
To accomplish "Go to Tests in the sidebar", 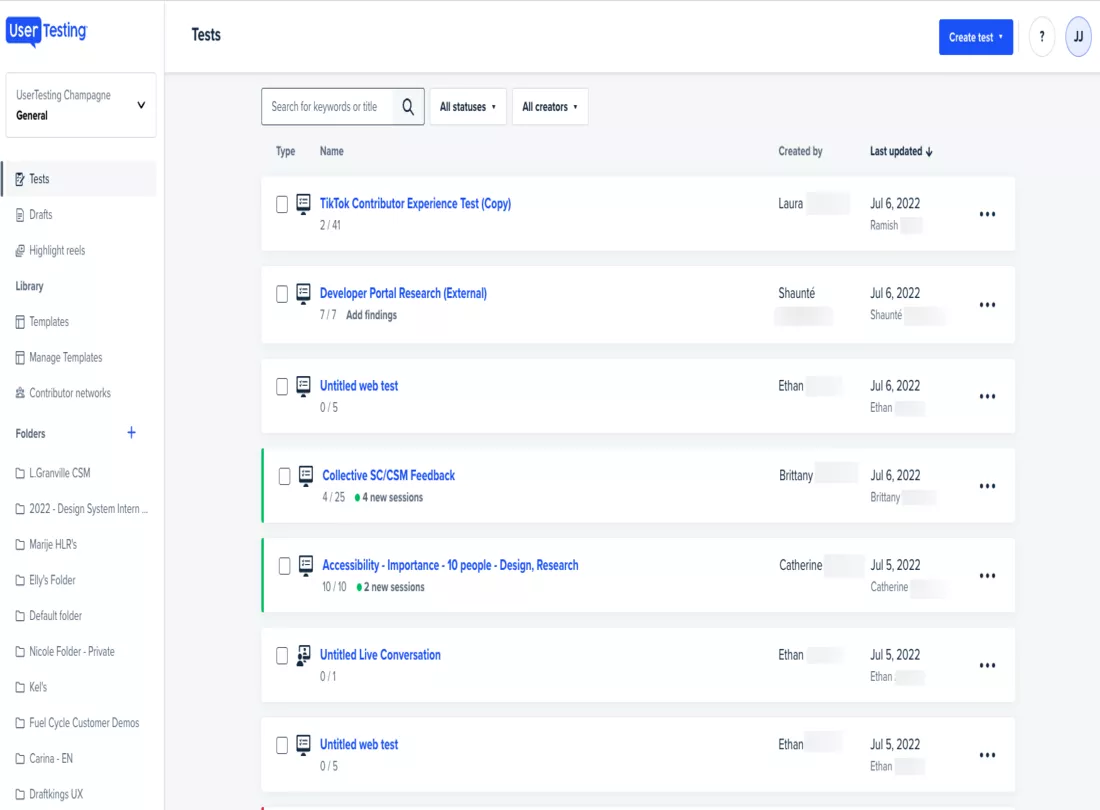I will tap(79, 179).
